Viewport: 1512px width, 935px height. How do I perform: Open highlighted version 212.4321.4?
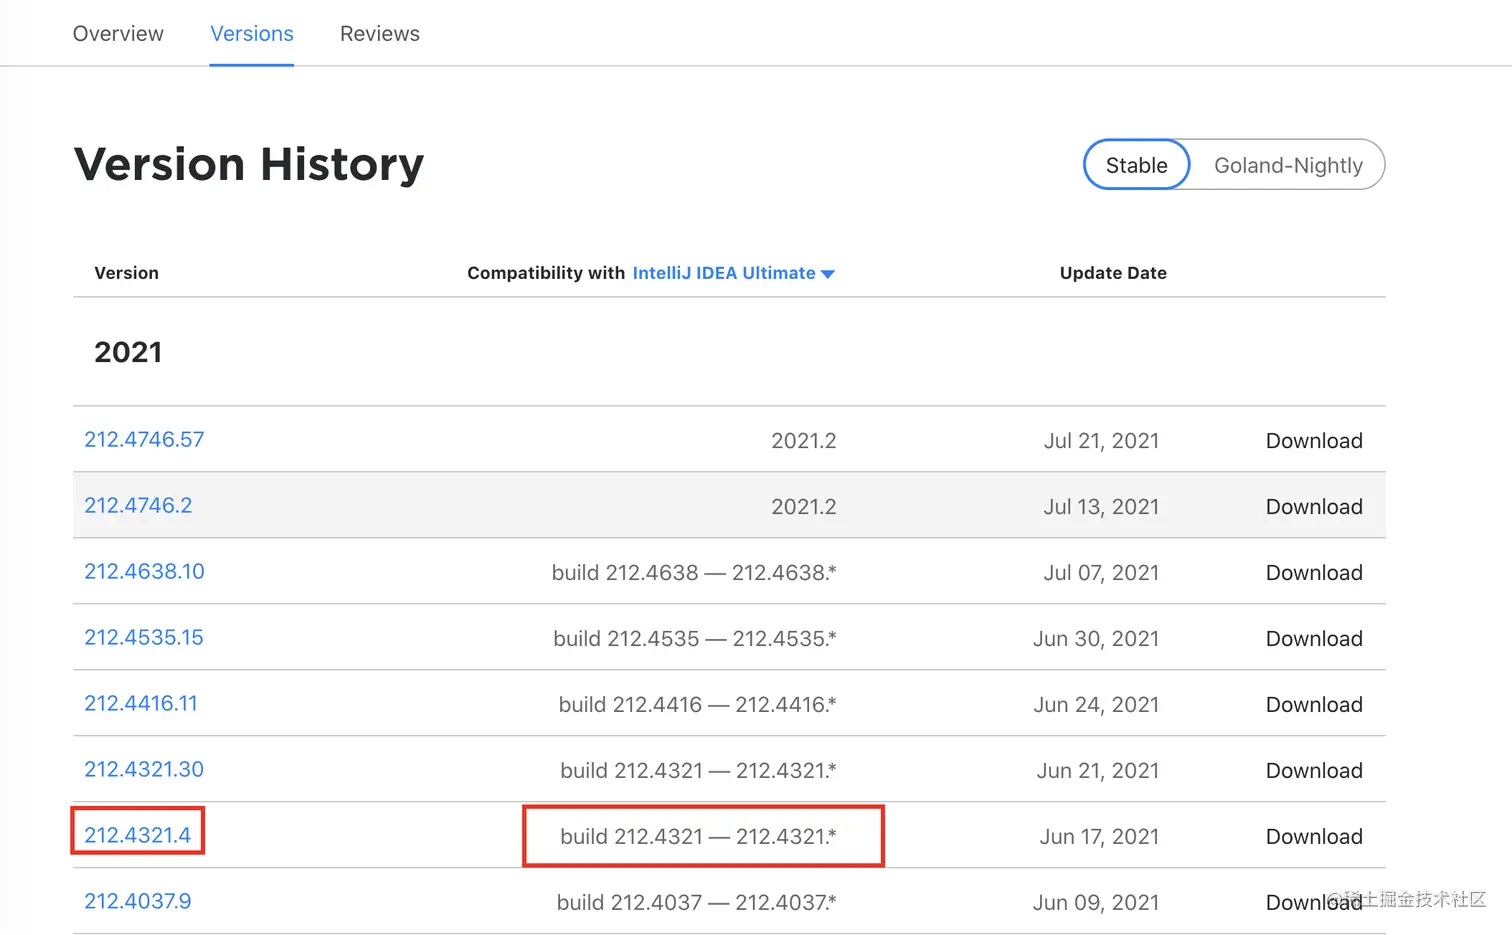[137, 835]
